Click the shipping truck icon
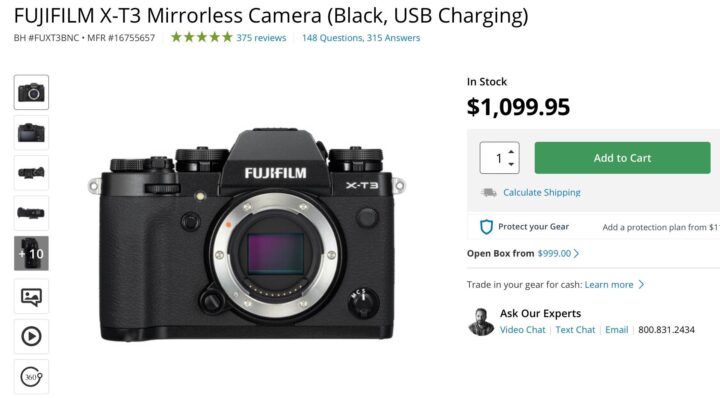The height and width of the screenshot is (398, 720). [489, 192]
